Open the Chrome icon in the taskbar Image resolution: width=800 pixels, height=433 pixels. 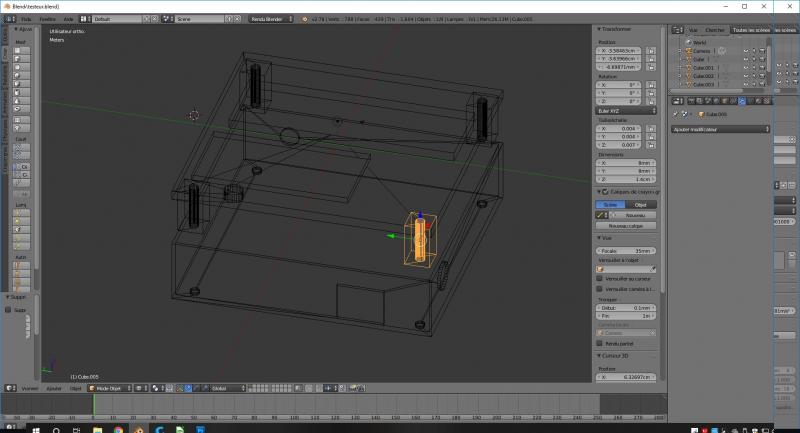pyautogui.click(x=118, y=428)
